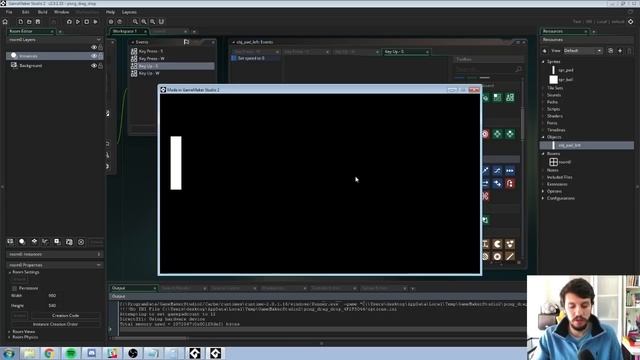The height and width of the screenshot is (360, 640).
Task: Click the Sounds resource folder
Action: click(554, 95)
